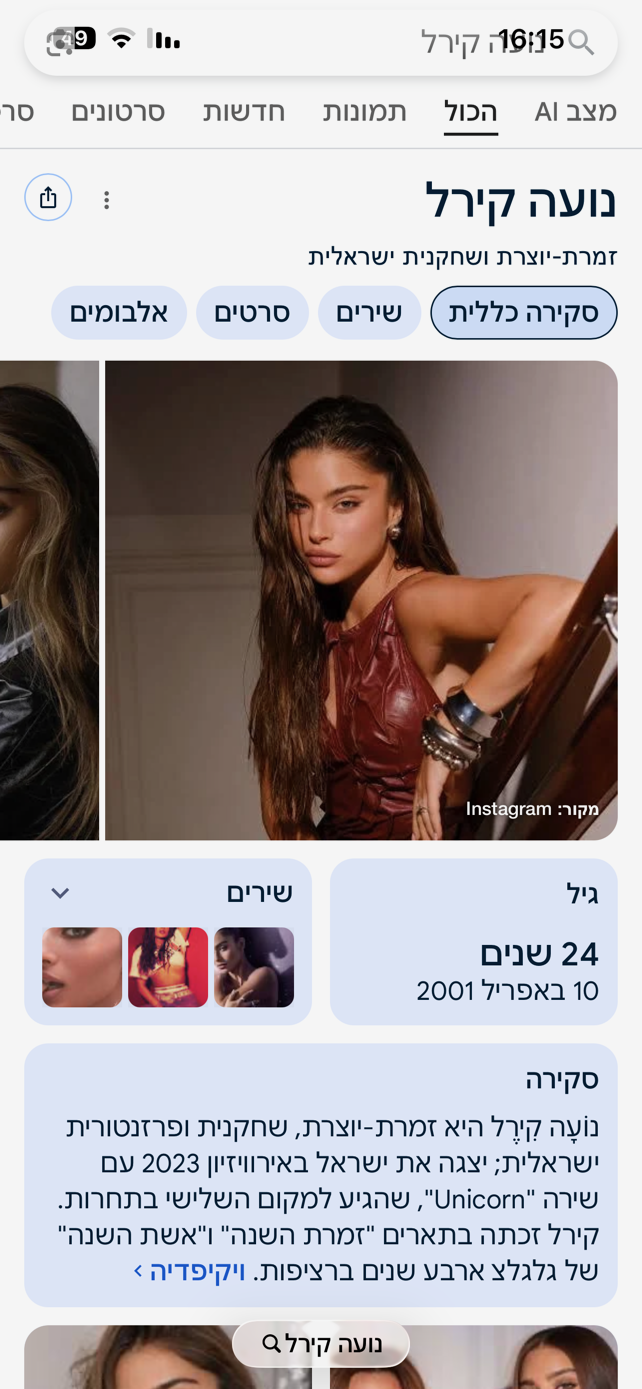Open the מצב AI tab
642x1389 pixels.
pos(575,111)
